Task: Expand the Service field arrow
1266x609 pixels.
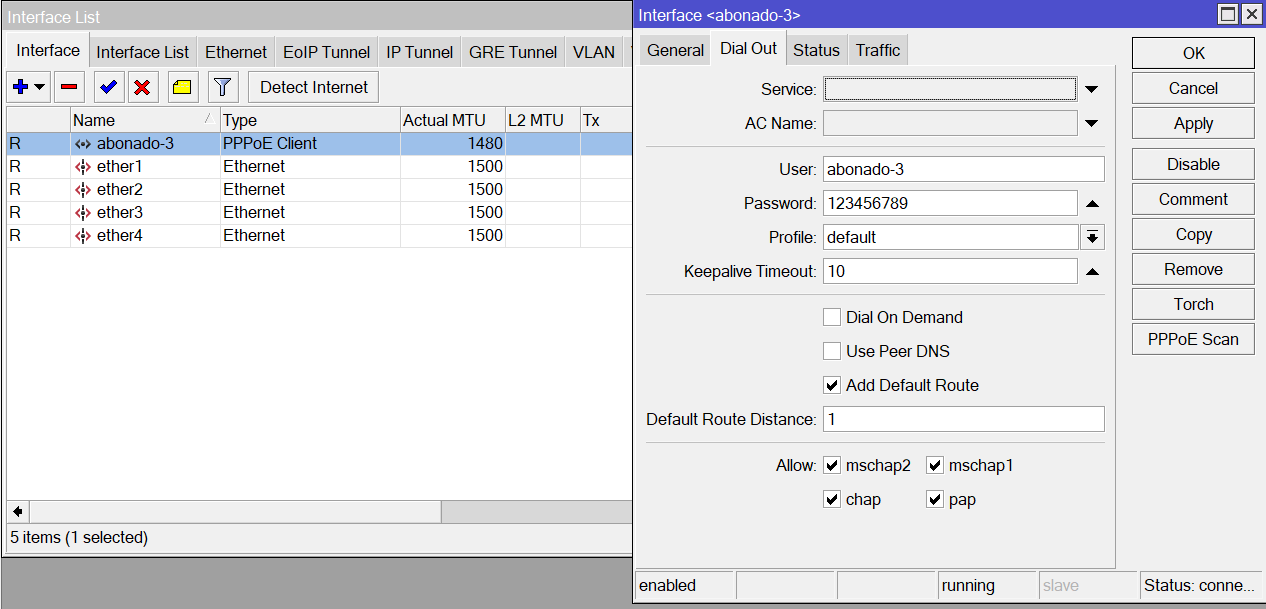Action: (x=1092, y=90)
